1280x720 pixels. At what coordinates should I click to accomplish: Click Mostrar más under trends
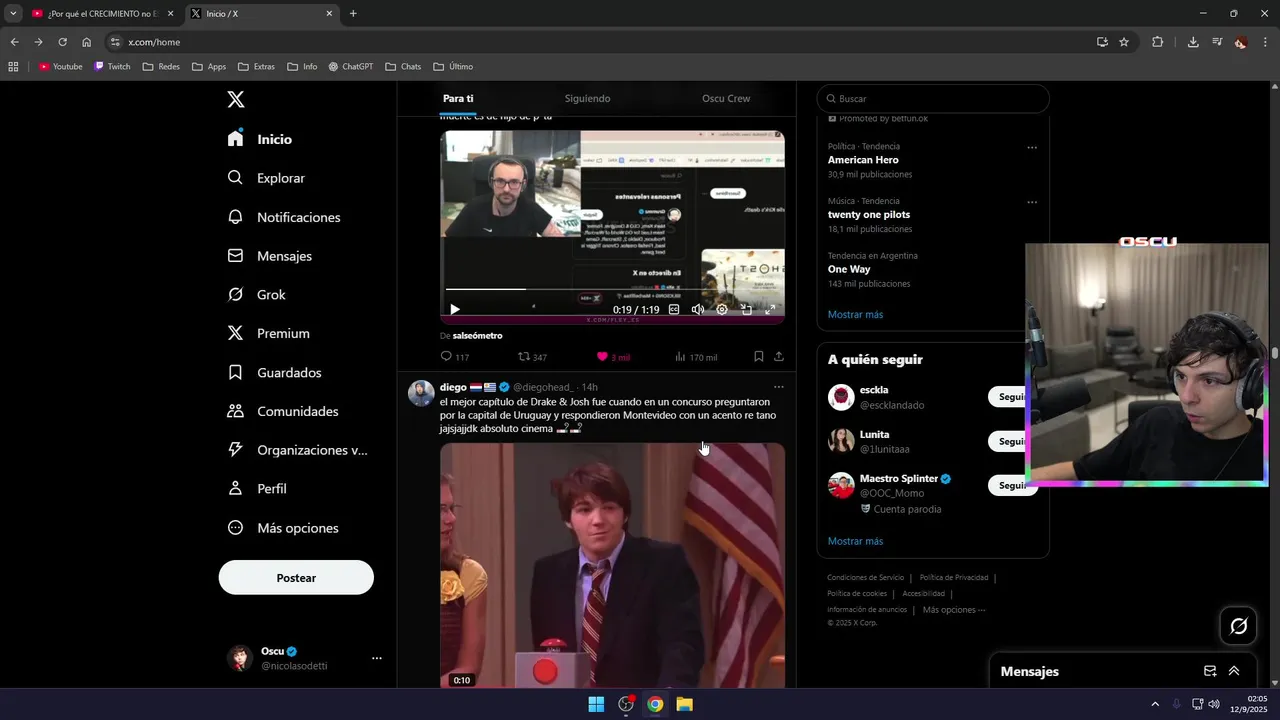click(x=855, y=314)
